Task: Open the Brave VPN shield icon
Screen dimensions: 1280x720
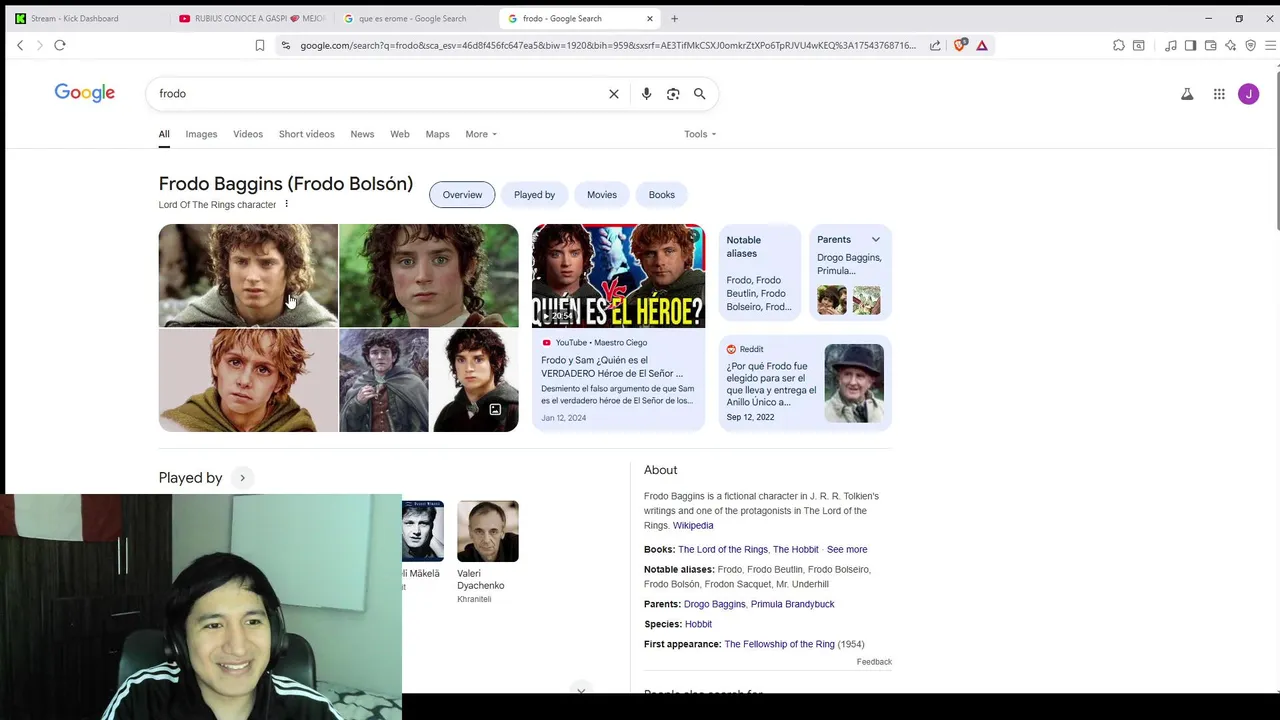Action: [1251, 45]
